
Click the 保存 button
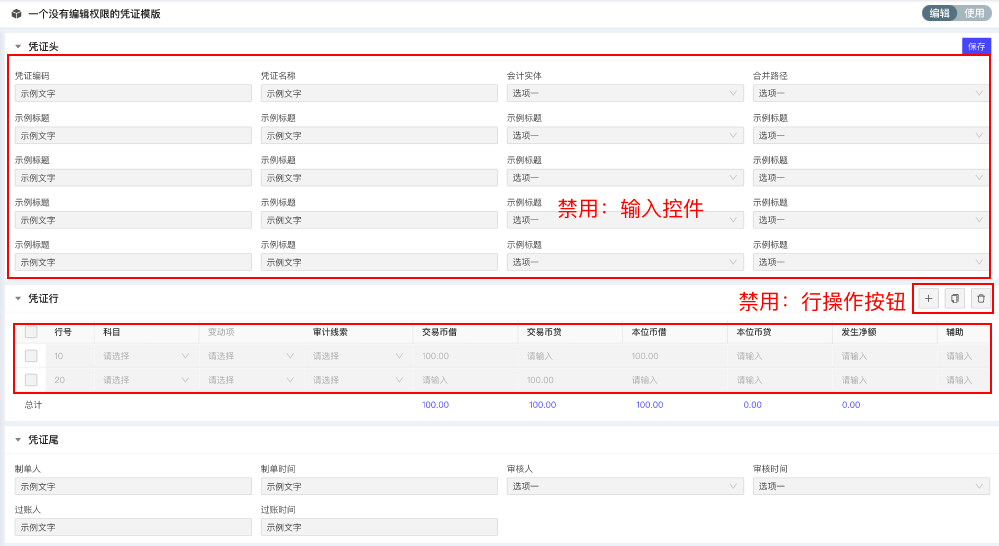click(976, 46)
